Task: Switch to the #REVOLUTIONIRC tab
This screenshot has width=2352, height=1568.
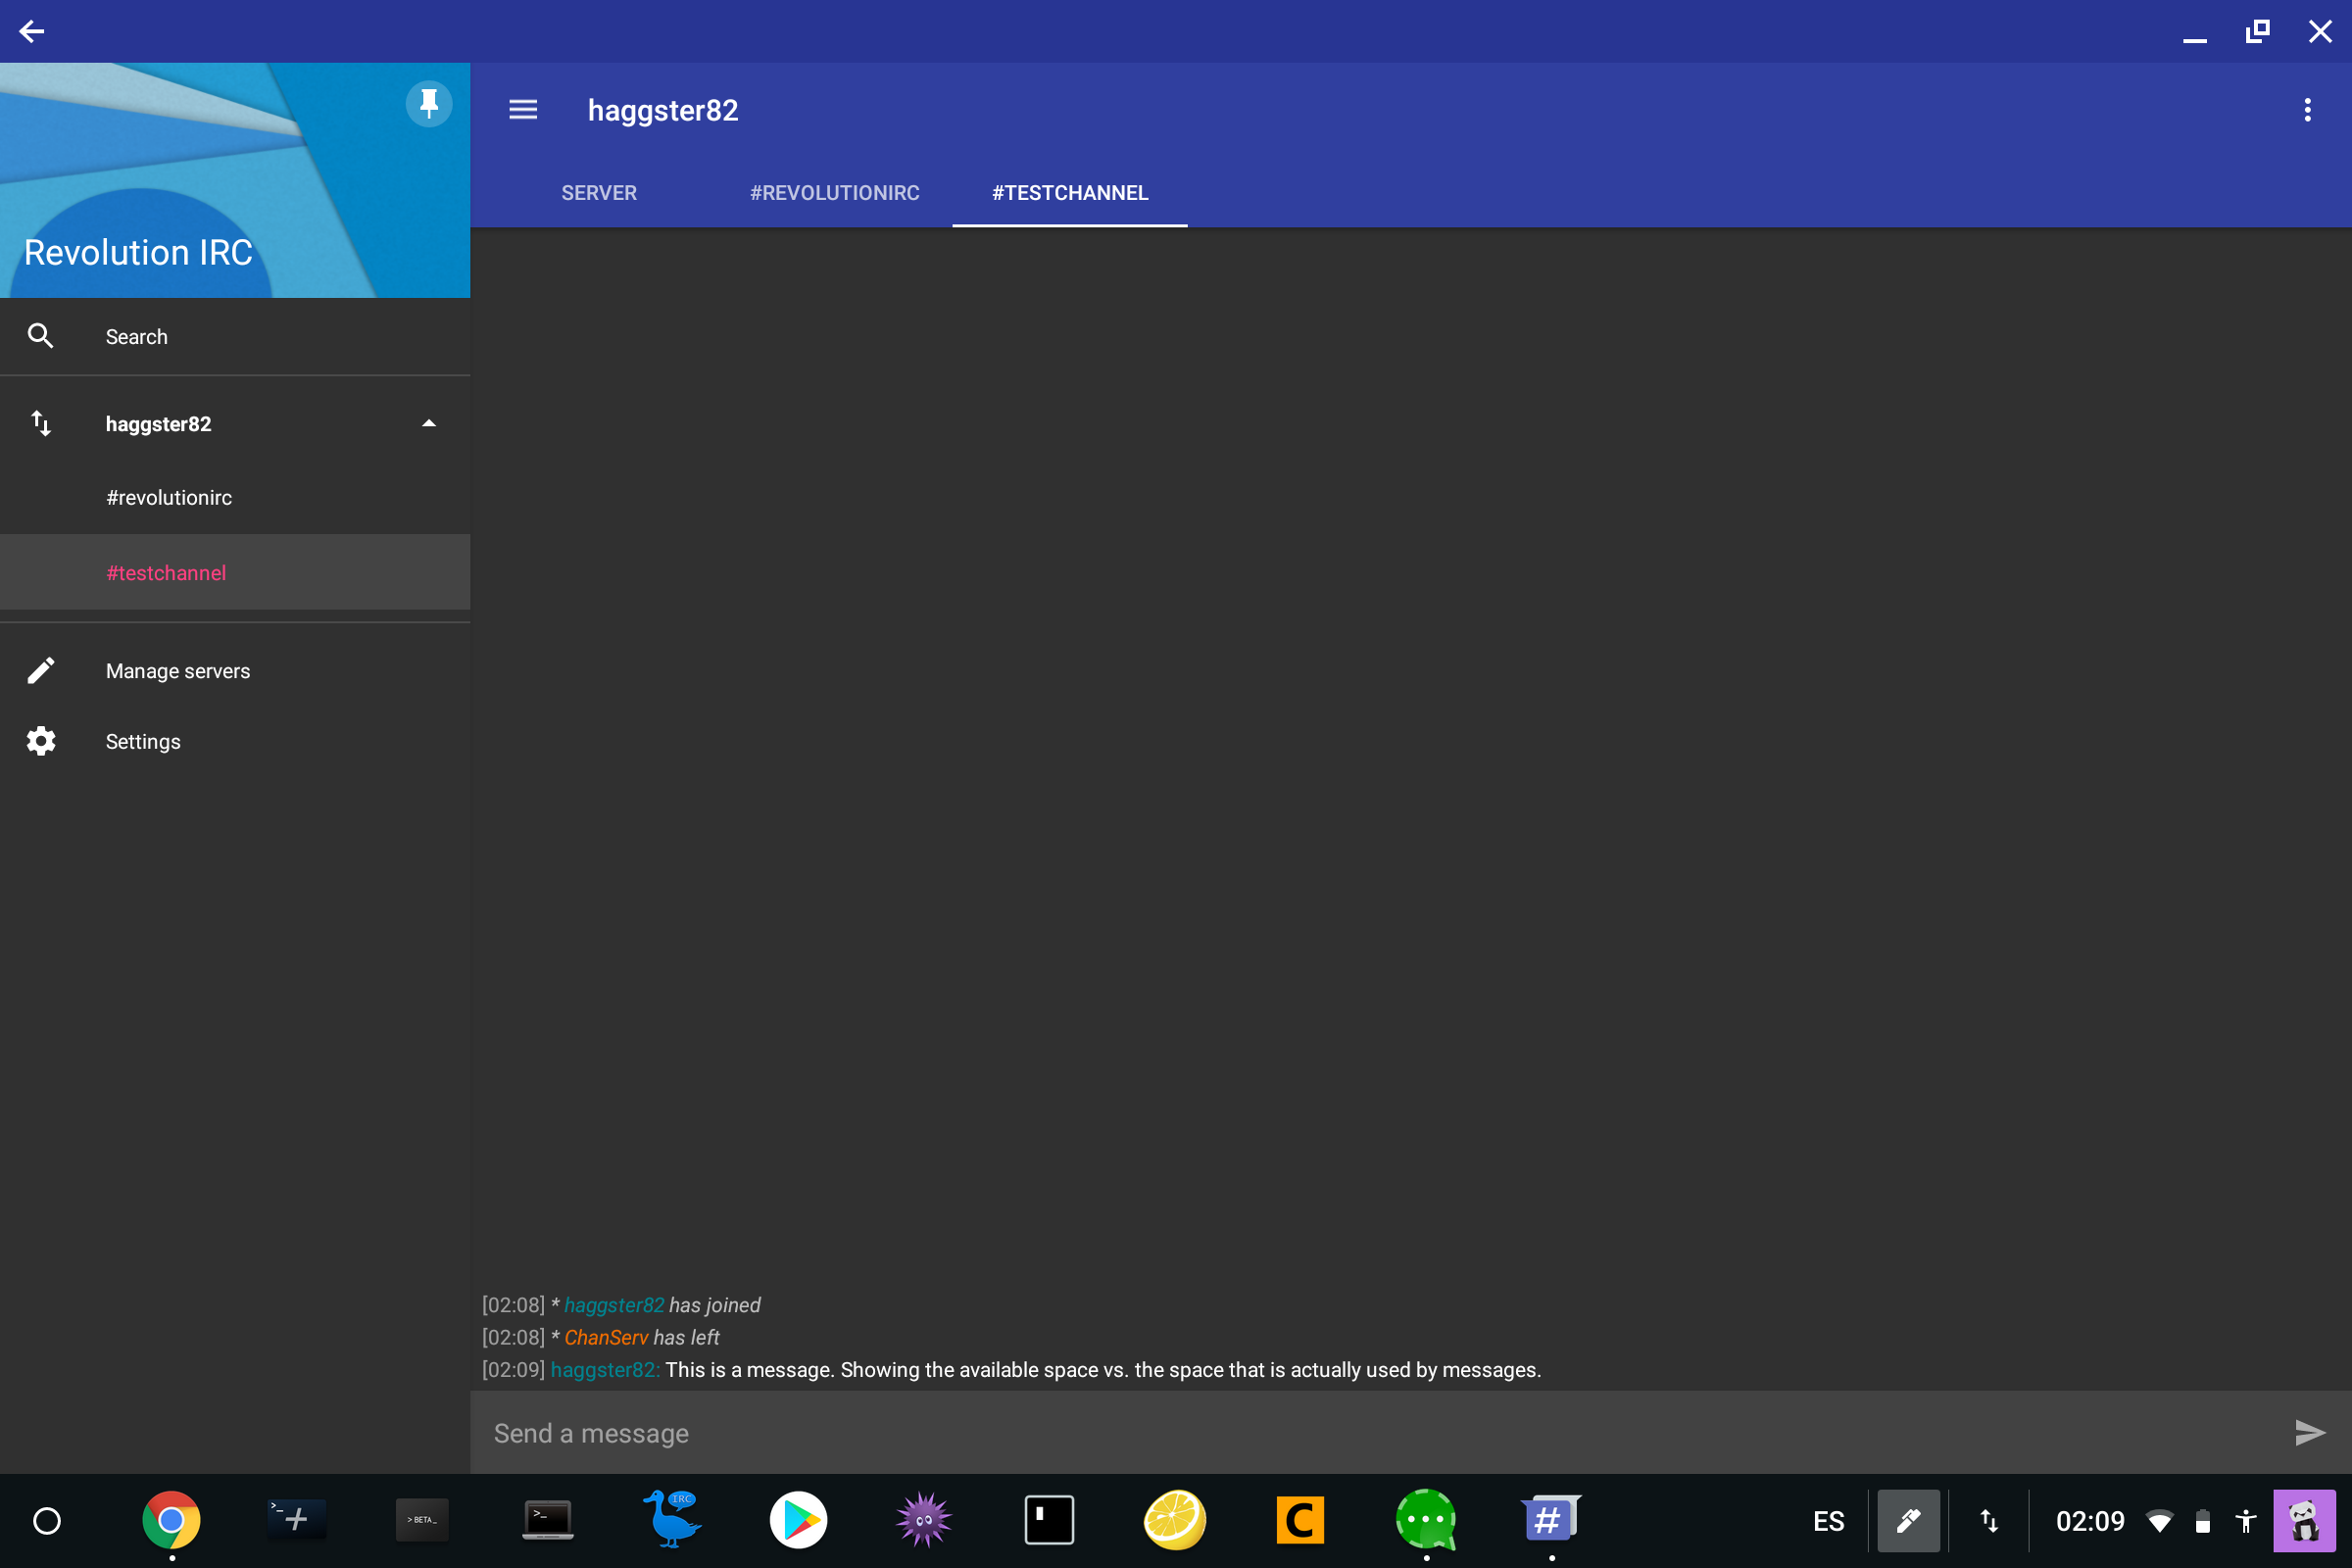Action: (834, 193)
